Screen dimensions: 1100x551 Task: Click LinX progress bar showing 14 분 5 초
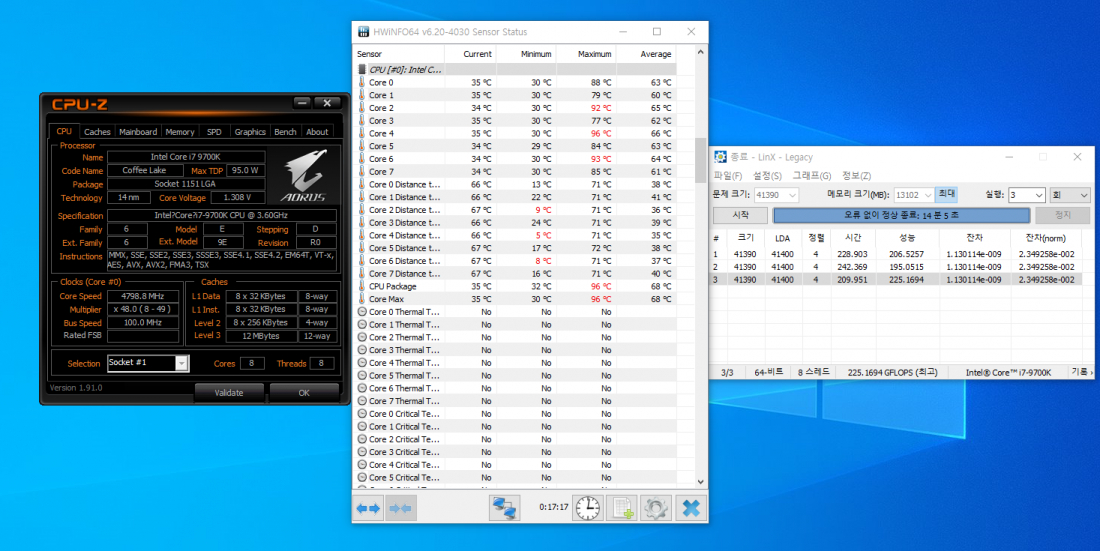(x=901, y=215)
